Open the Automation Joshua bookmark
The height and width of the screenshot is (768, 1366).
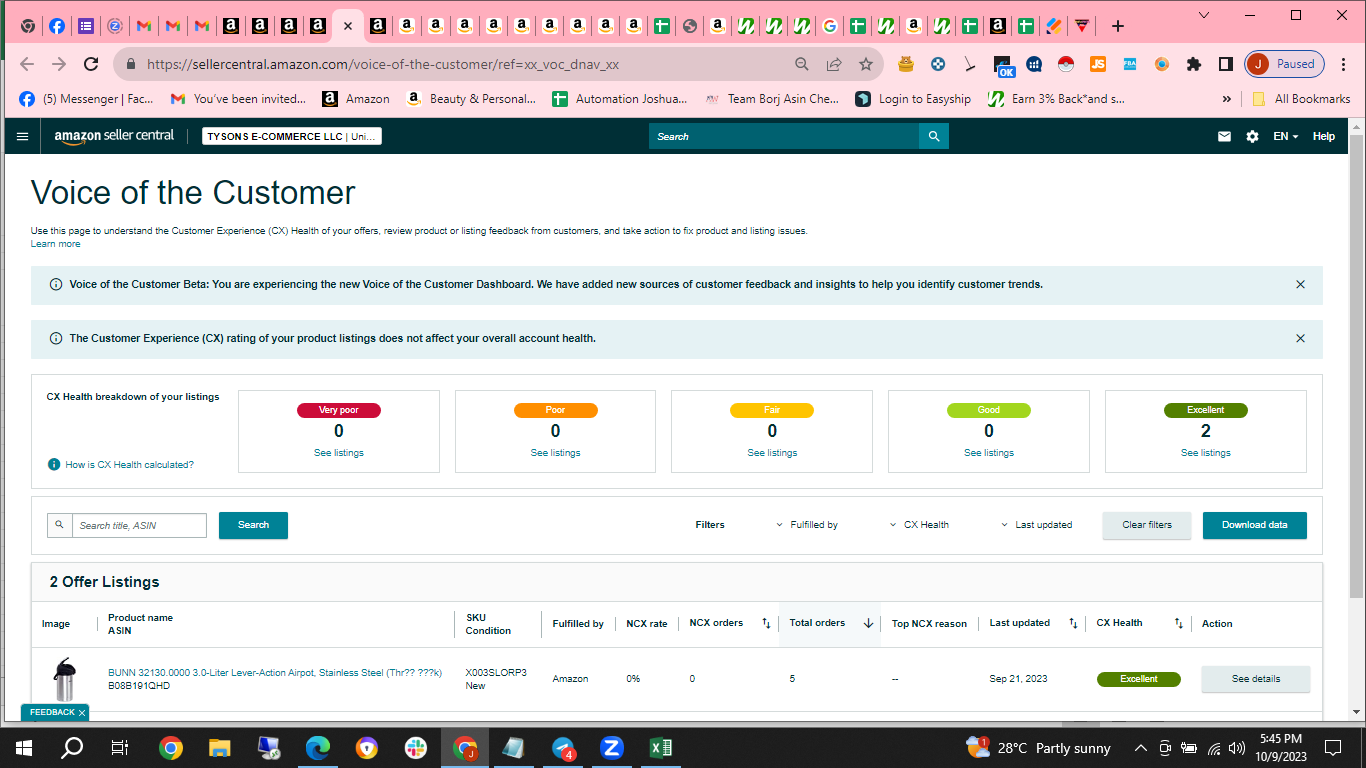coord(619,99)
